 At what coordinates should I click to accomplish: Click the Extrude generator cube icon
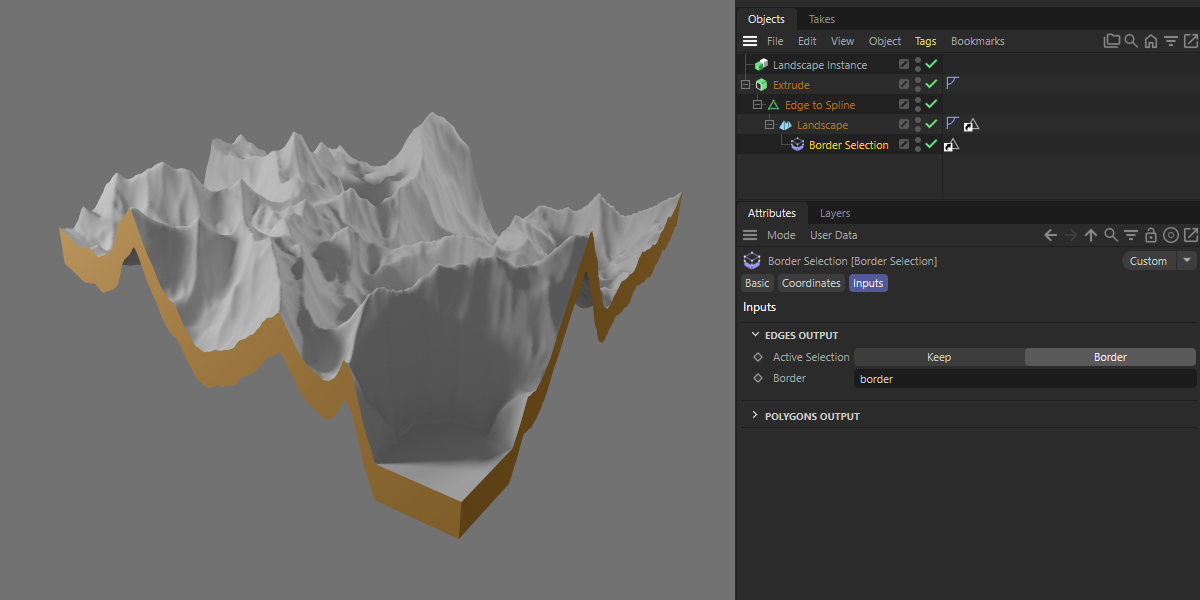click(x=762, y=85)
